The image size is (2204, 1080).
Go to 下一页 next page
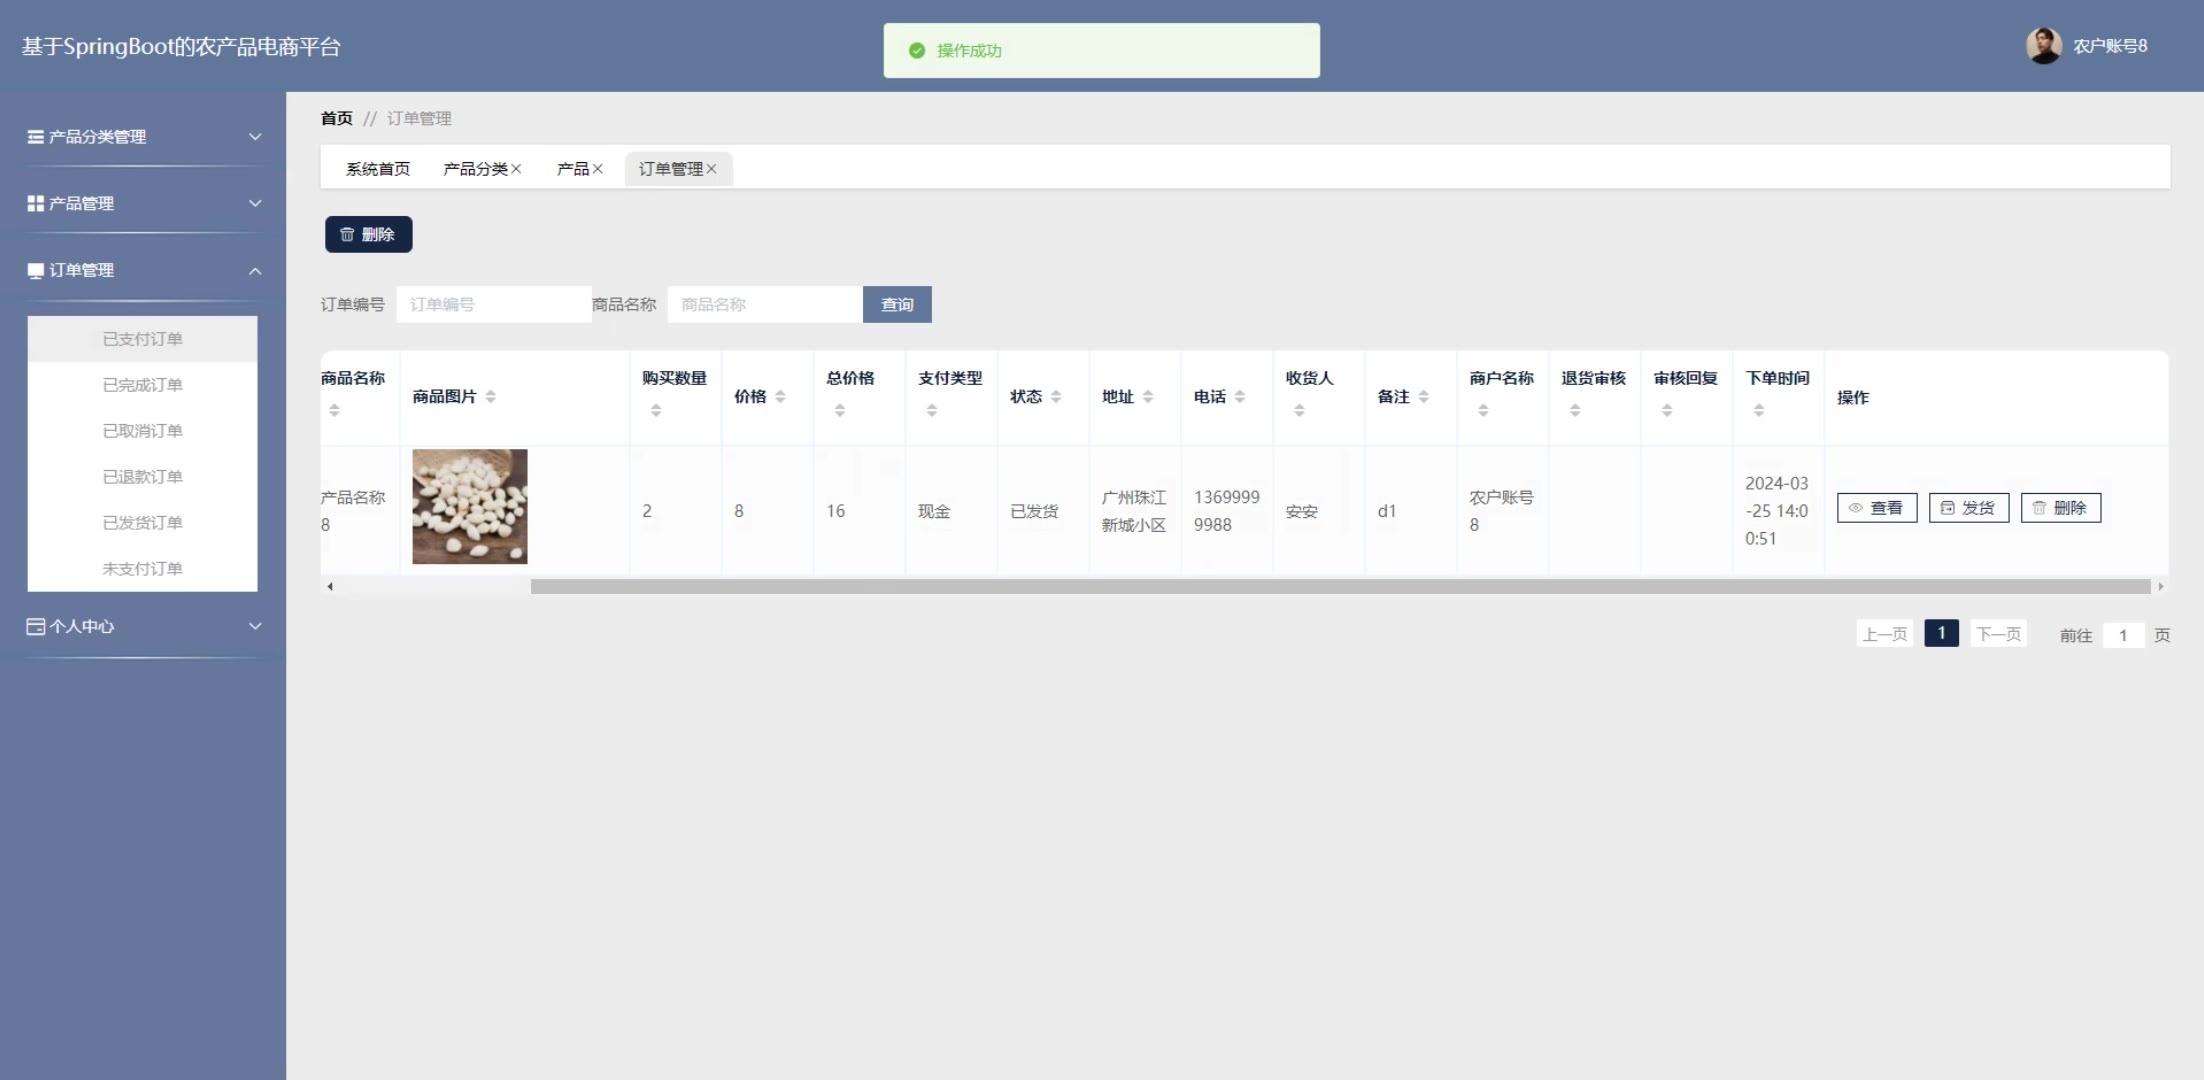coord(1999,634)
